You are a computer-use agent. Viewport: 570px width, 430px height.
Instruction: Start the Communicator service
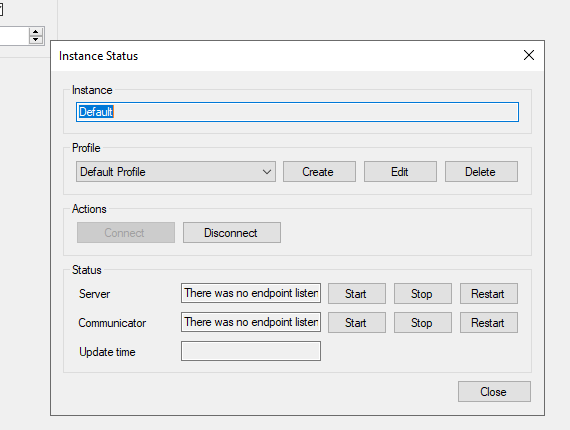pos(357,323)
